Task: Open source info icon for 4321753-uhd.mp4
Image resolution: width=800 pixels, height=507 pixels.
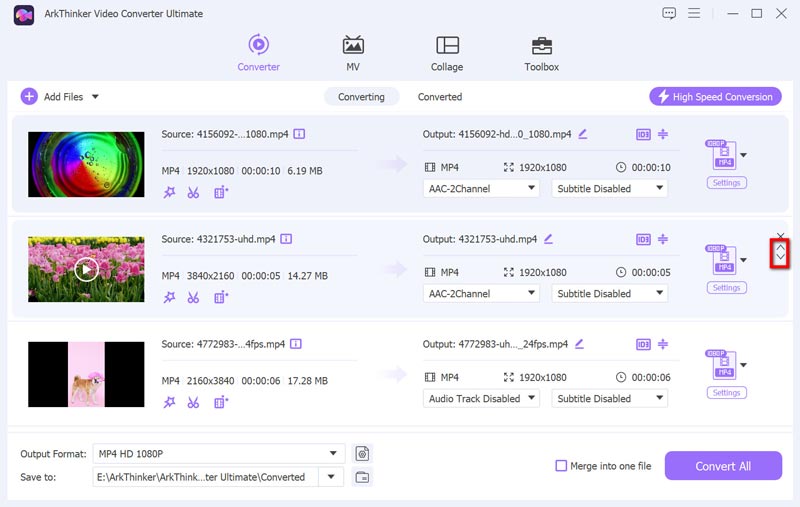Action: [x=287, y=239]
